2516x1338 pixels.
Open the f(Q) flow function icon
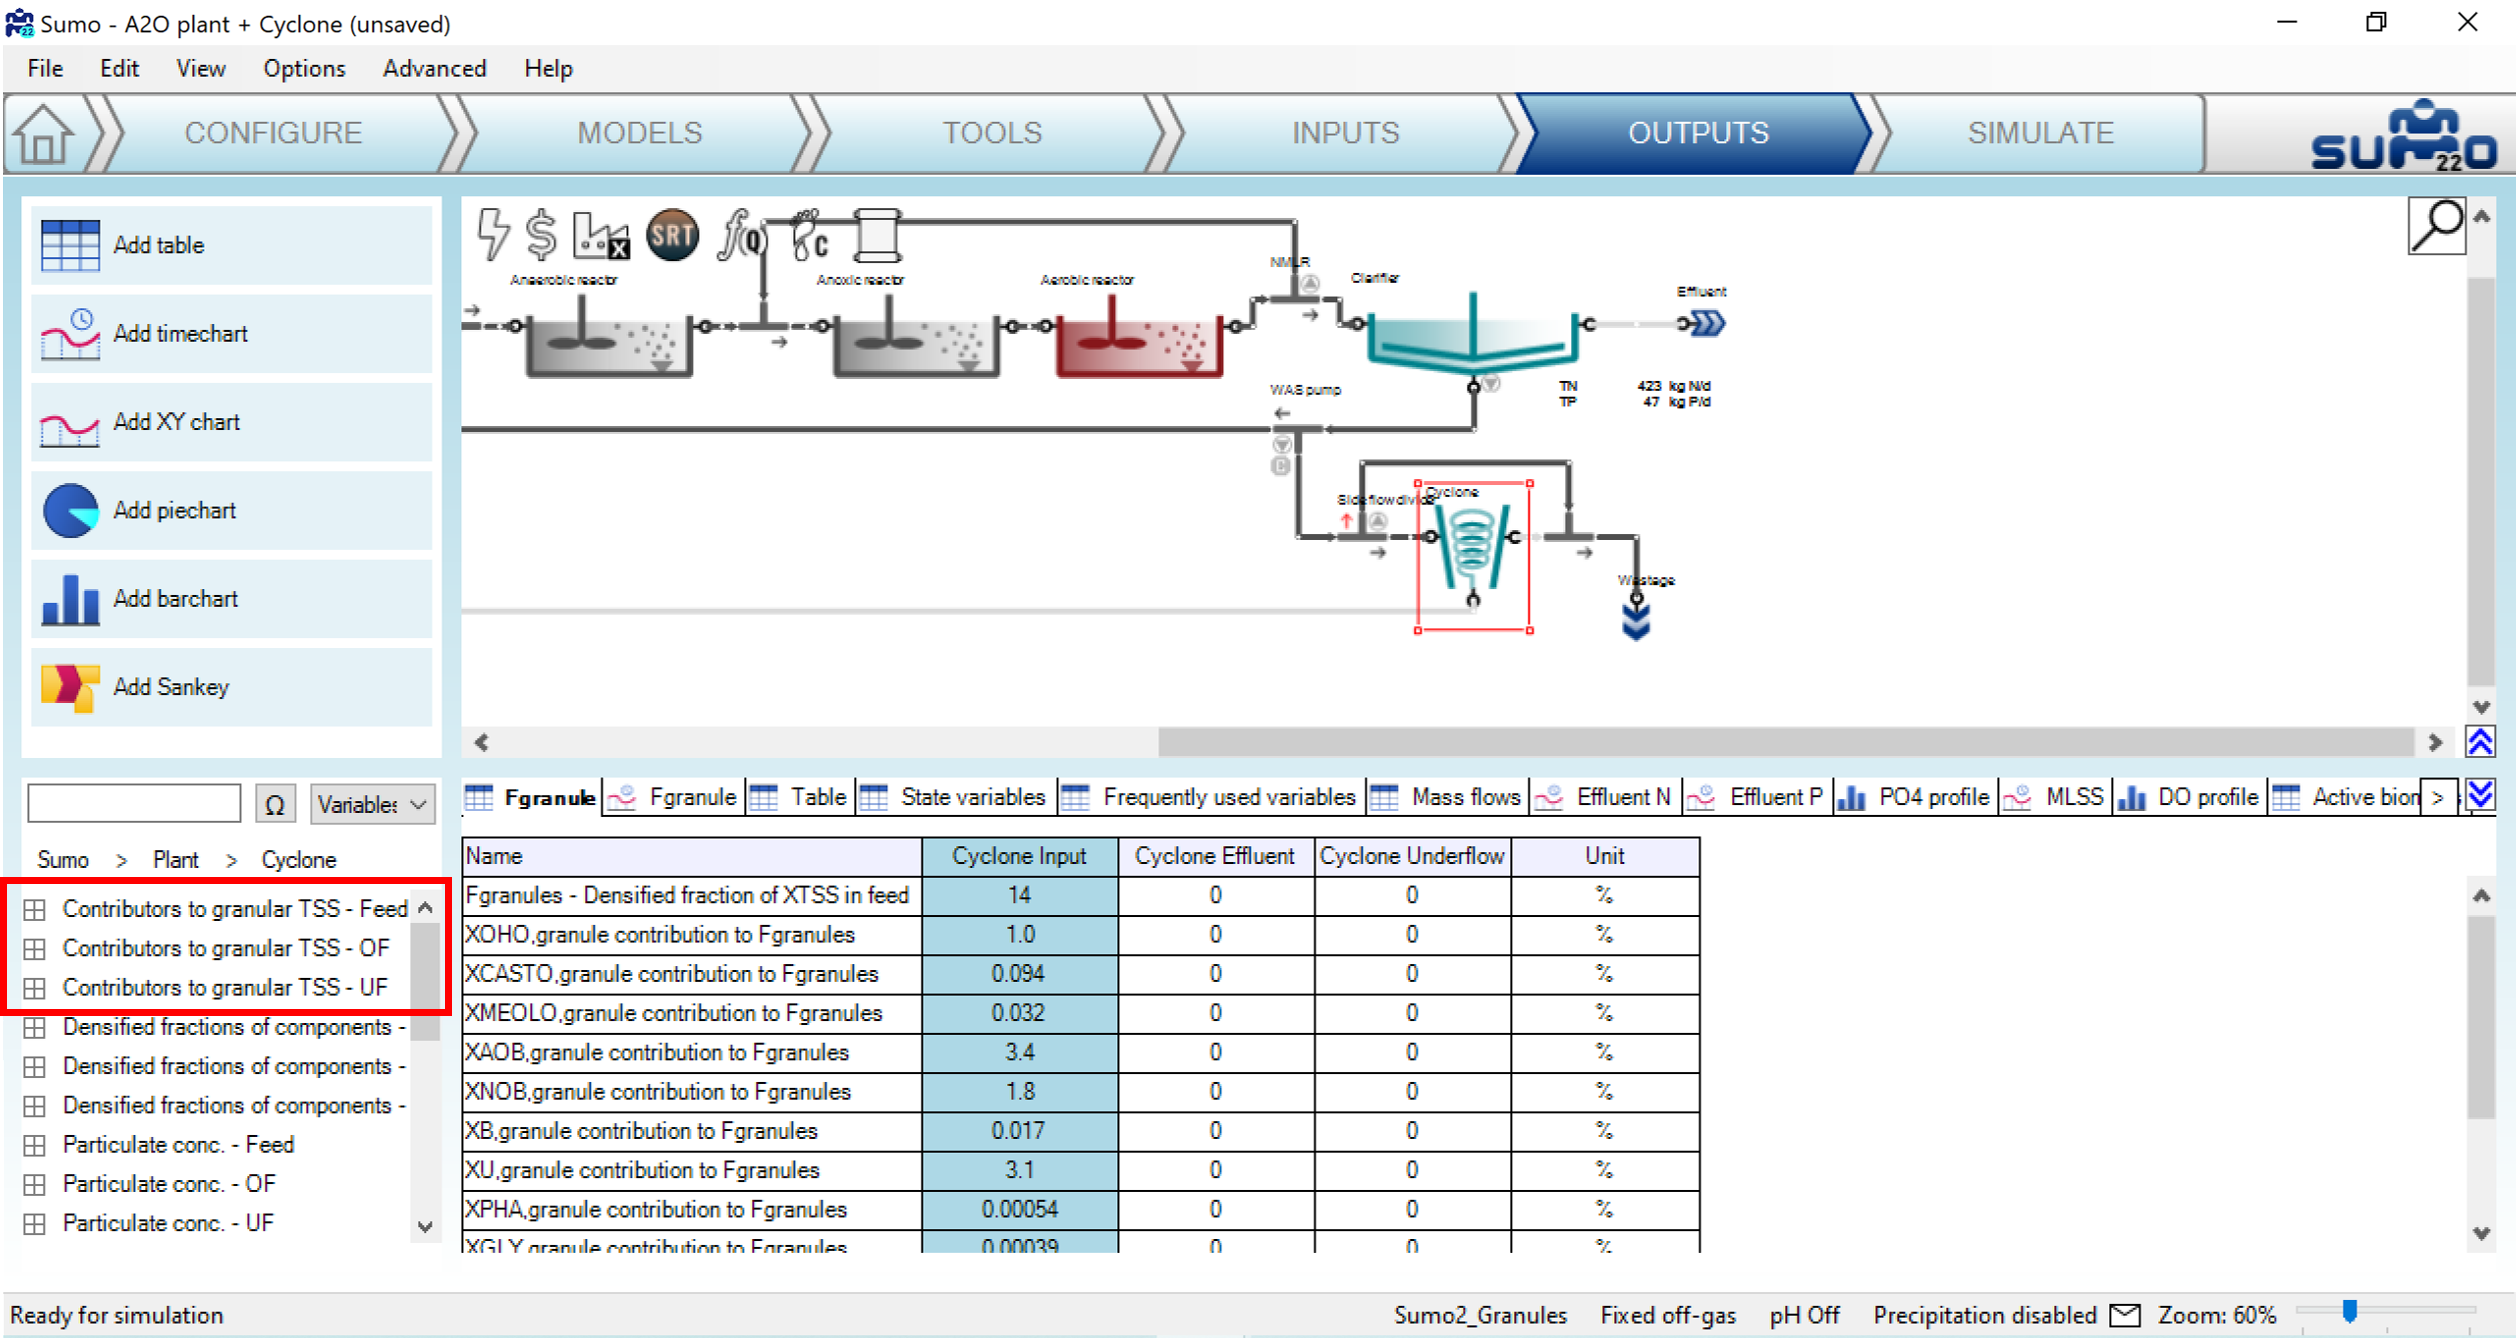tap(741, 235)
